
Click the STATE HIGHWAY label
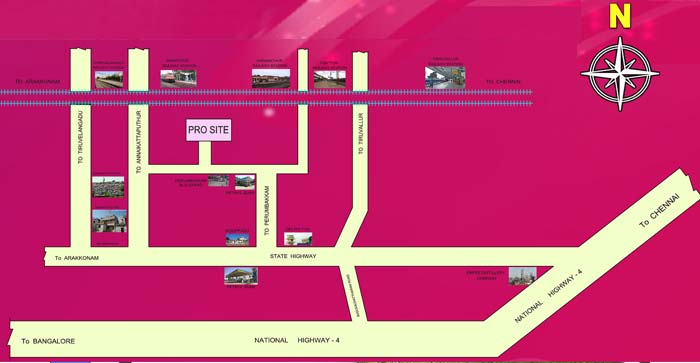tap(293, 256)
